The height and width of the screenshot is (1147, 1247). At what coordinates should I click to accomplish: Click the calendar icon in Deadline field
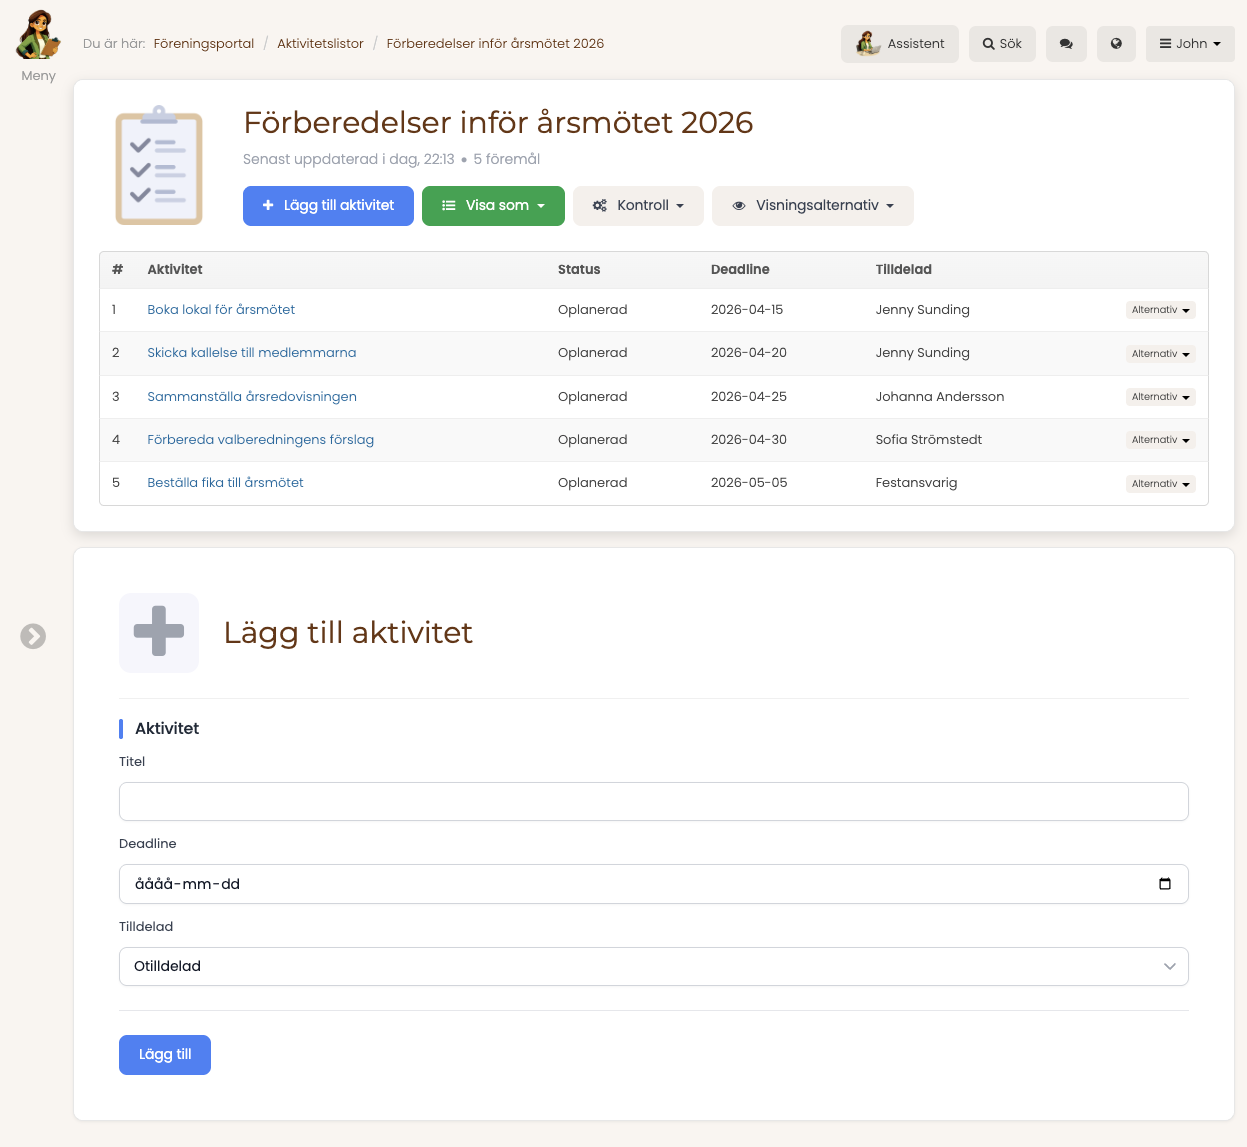click(x=1164, y=884)
